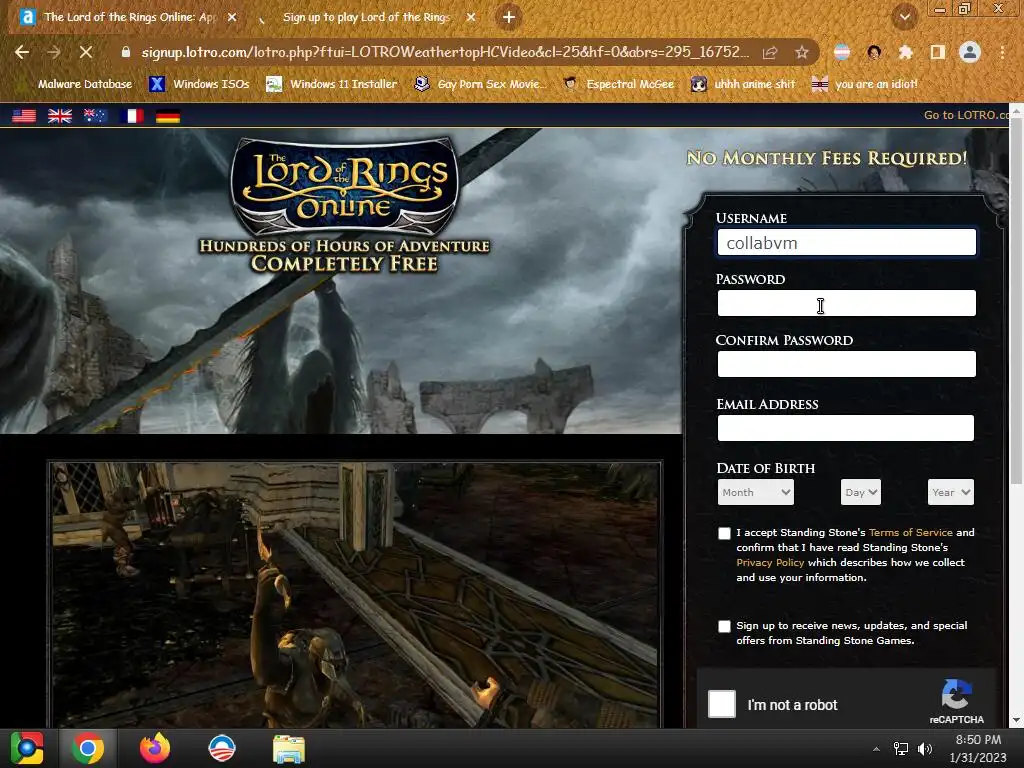Viewport: 1024px width, 768px height.
Task: Open the Terms of Service link
Action: click(910, 533)
